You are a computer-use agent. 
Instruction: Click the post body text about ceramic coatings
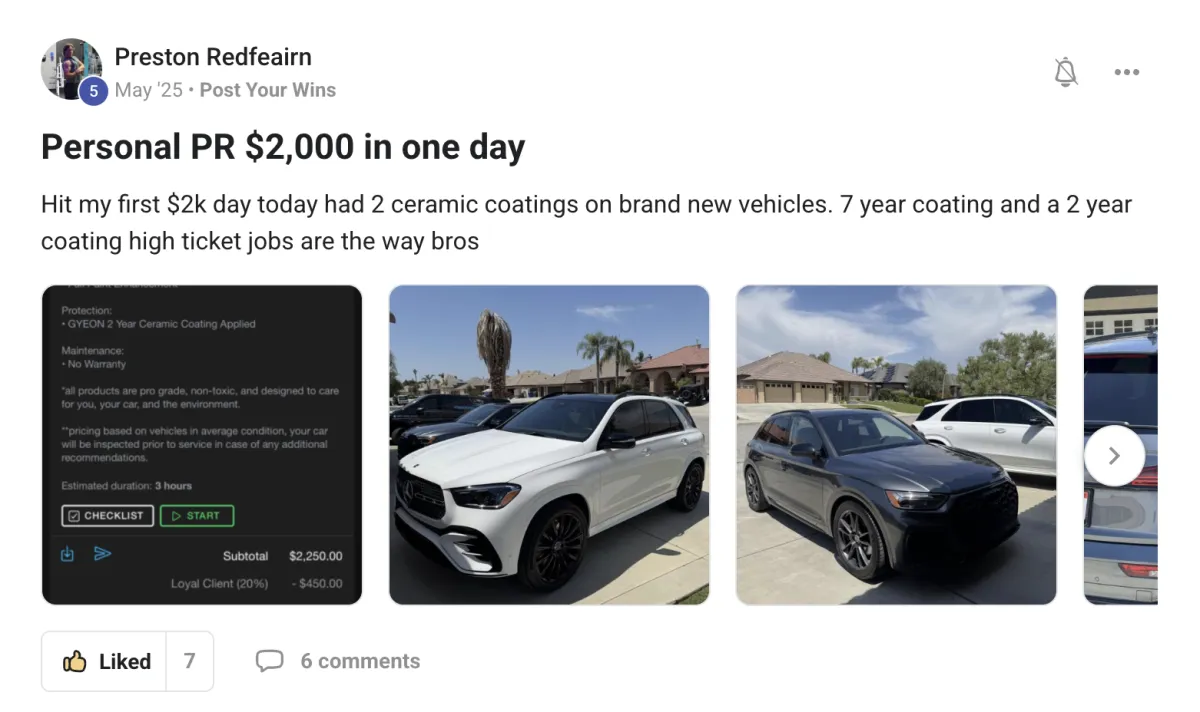(586, 223)
